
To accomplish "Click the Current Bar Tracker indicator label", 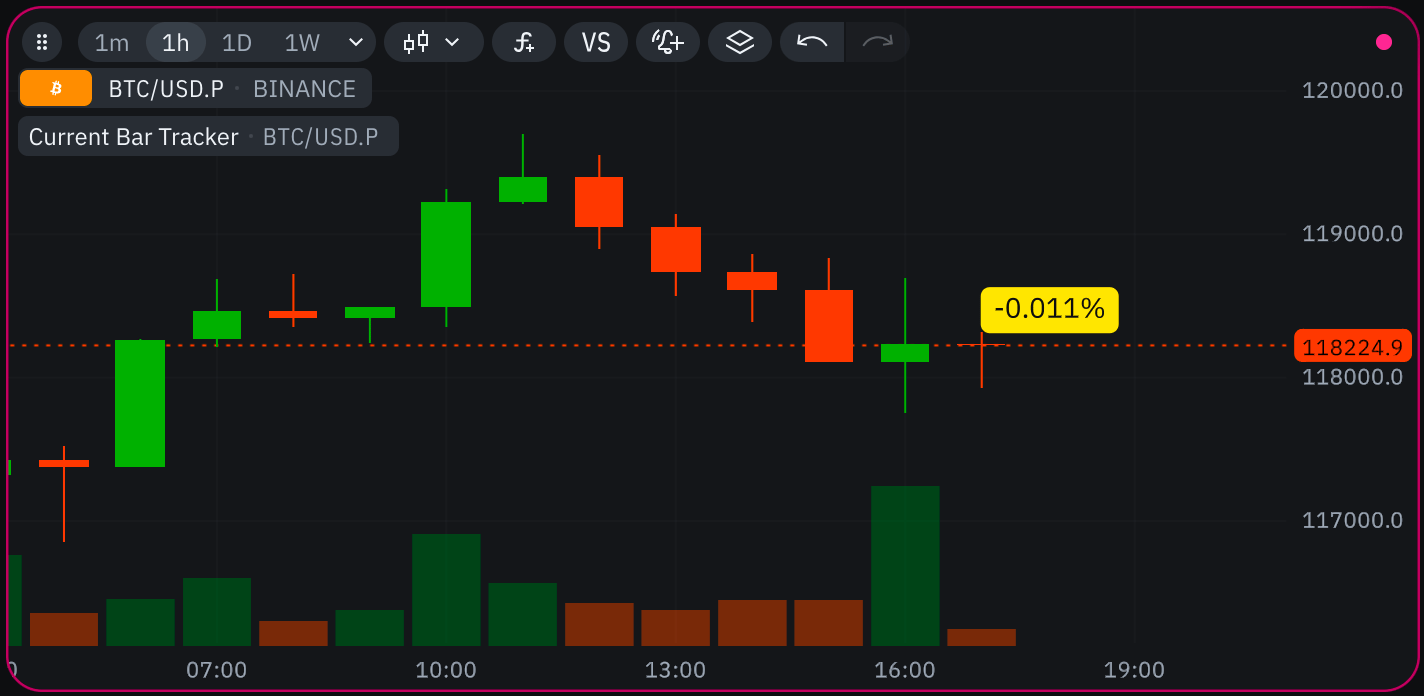I will pos(208,136).
